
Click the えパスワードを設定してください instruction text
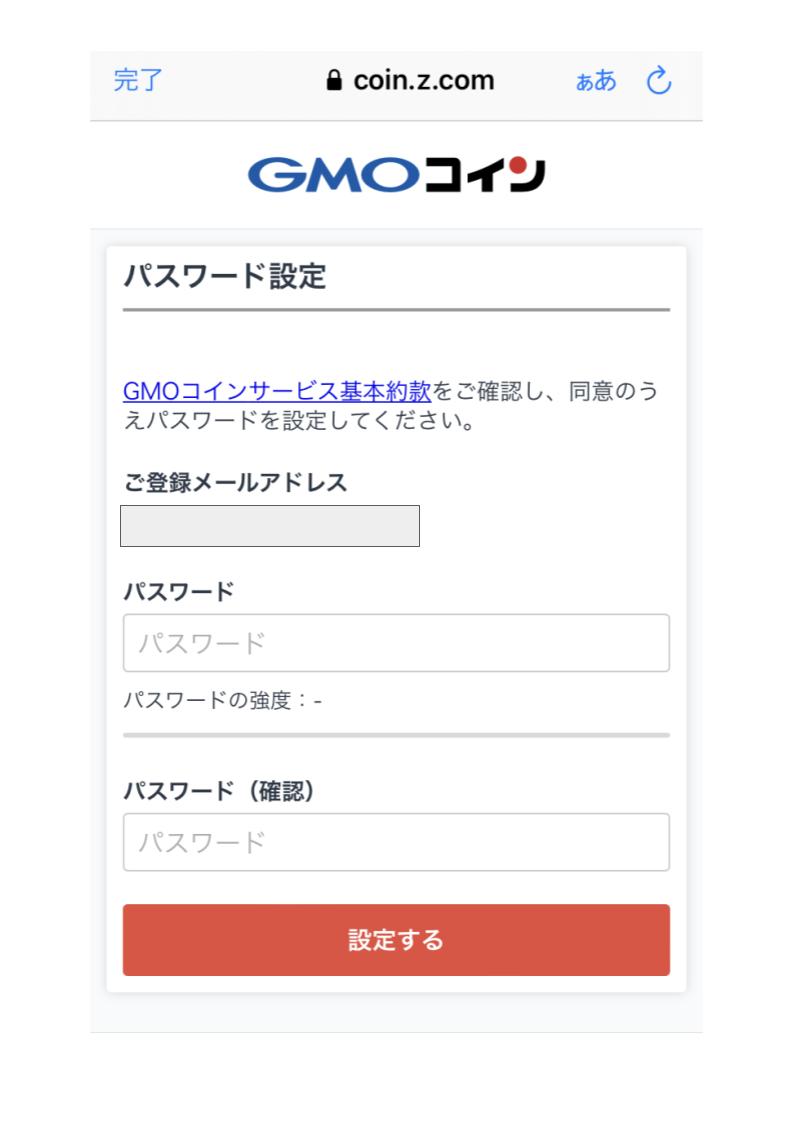click(x=299, y=420)
